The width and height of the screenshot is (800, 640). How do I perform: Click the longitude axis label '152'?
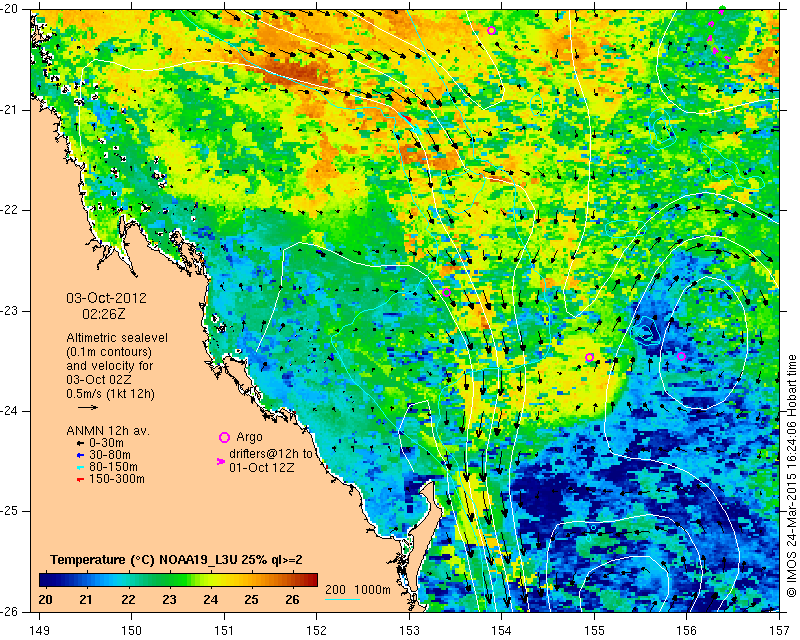pos(317,631)
